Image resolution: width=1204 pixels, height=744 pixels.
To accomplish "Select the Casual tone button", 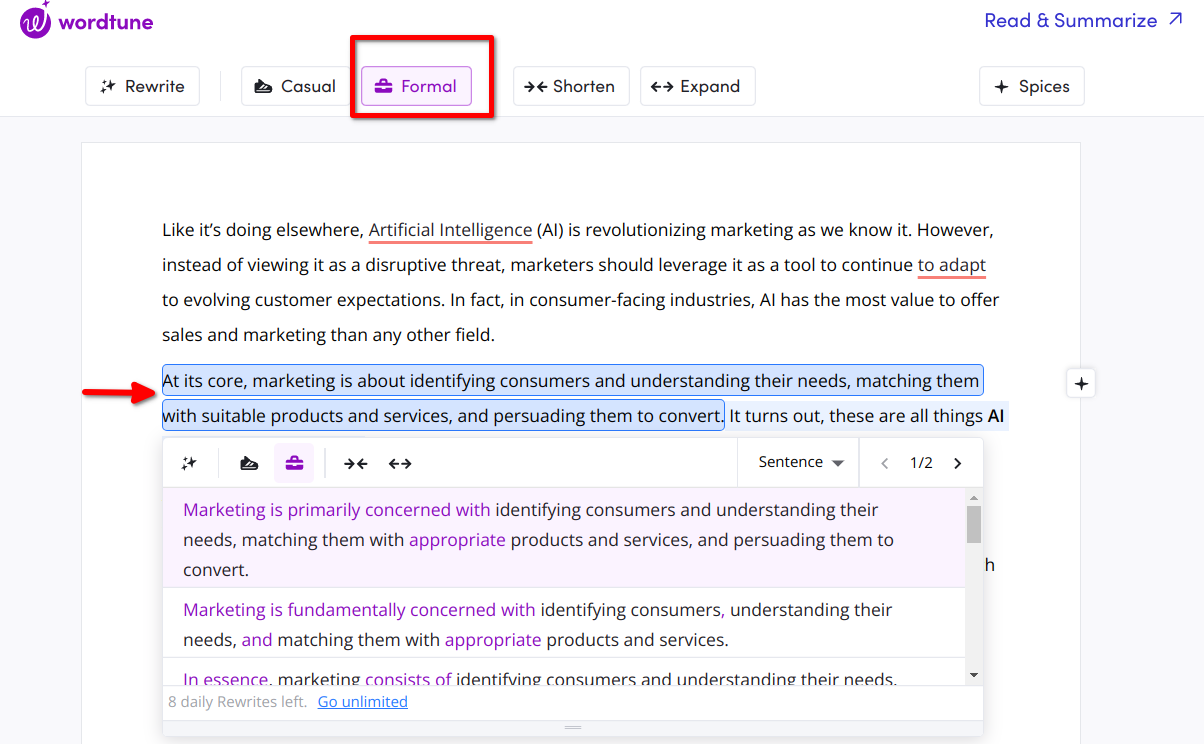I will click(x=294, y=86).
